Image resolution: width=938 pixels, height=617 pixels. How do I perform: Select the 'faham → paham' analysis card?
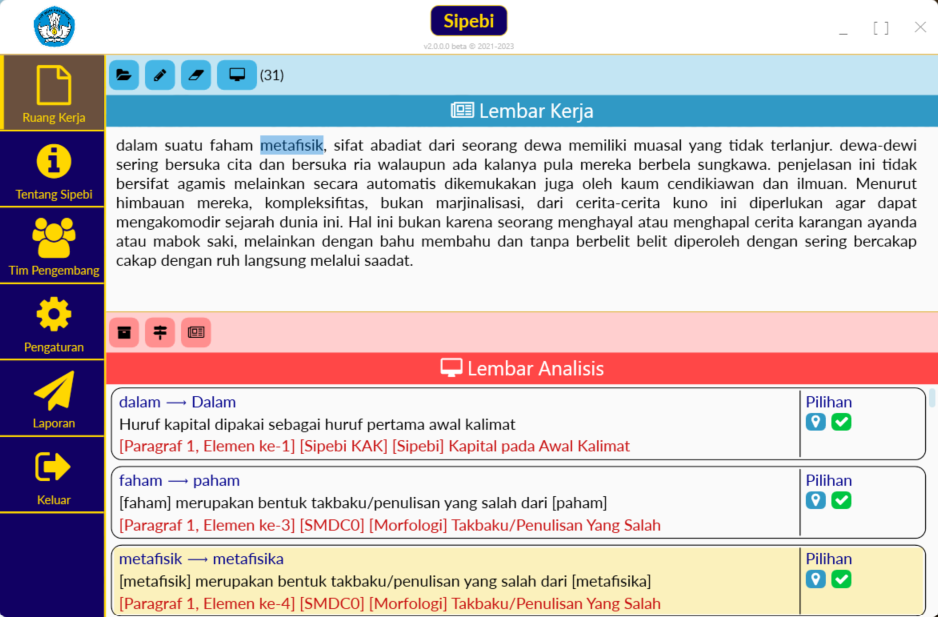click(x=518, y=503)
